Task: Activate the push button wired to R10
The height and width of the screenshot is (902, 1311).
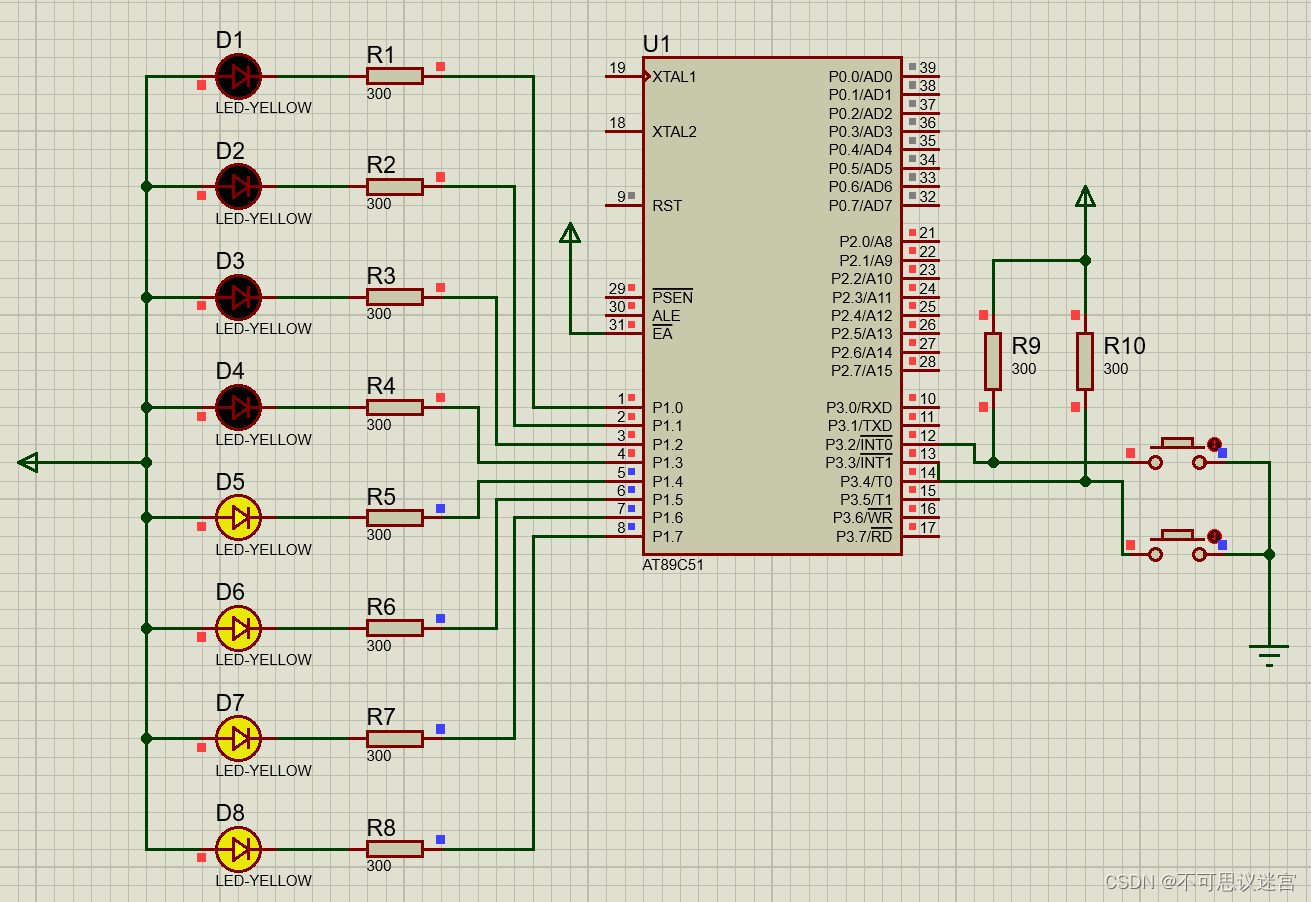Action: (x=1178, y=546)
